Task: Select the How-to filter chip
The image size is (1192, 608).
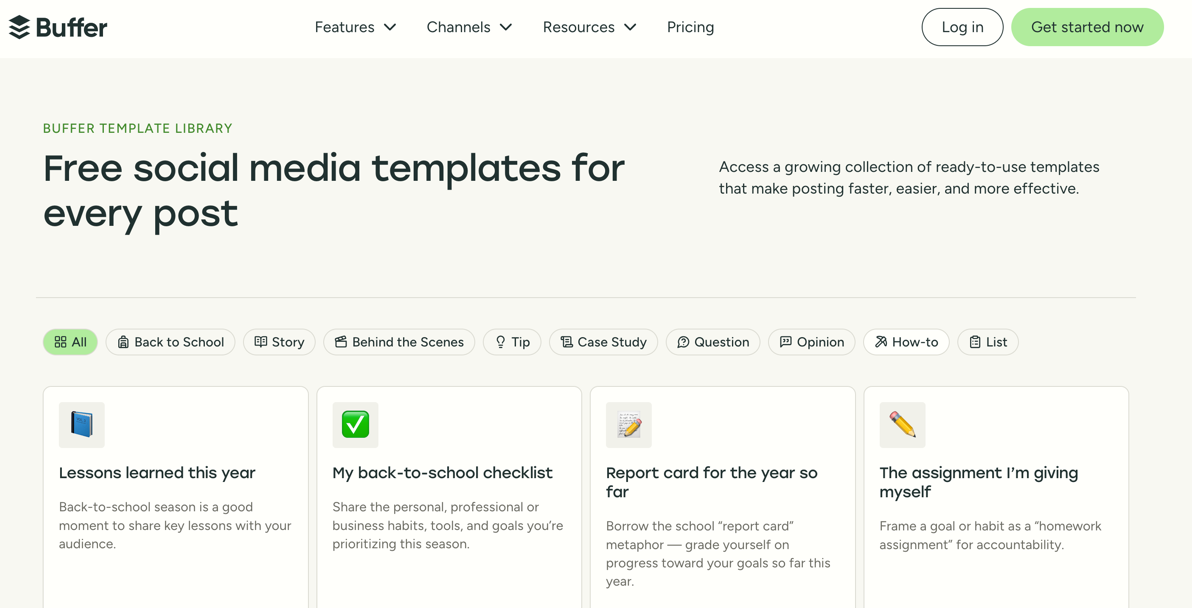Action: [906, 342]
